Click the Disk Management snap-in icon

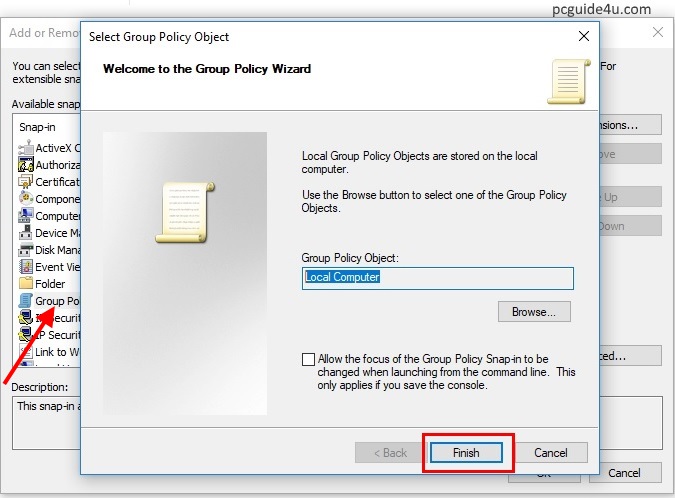pyautogui.click(x=26, y=250)
